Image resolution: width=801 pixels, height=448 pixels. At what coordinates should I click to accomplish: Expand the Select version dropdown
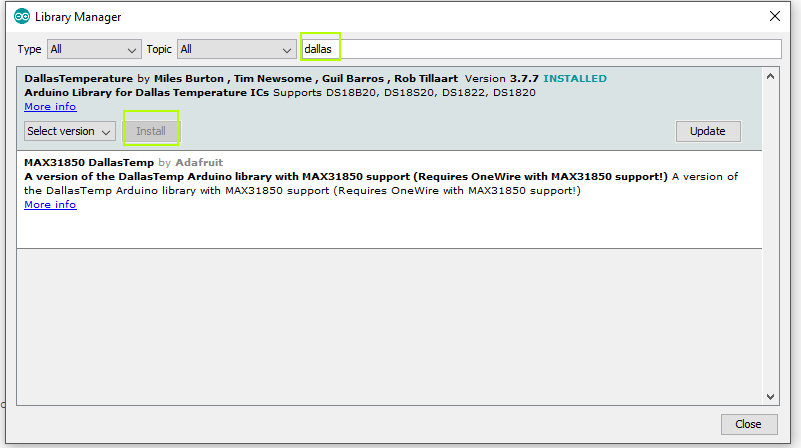(x=69, y=131)
